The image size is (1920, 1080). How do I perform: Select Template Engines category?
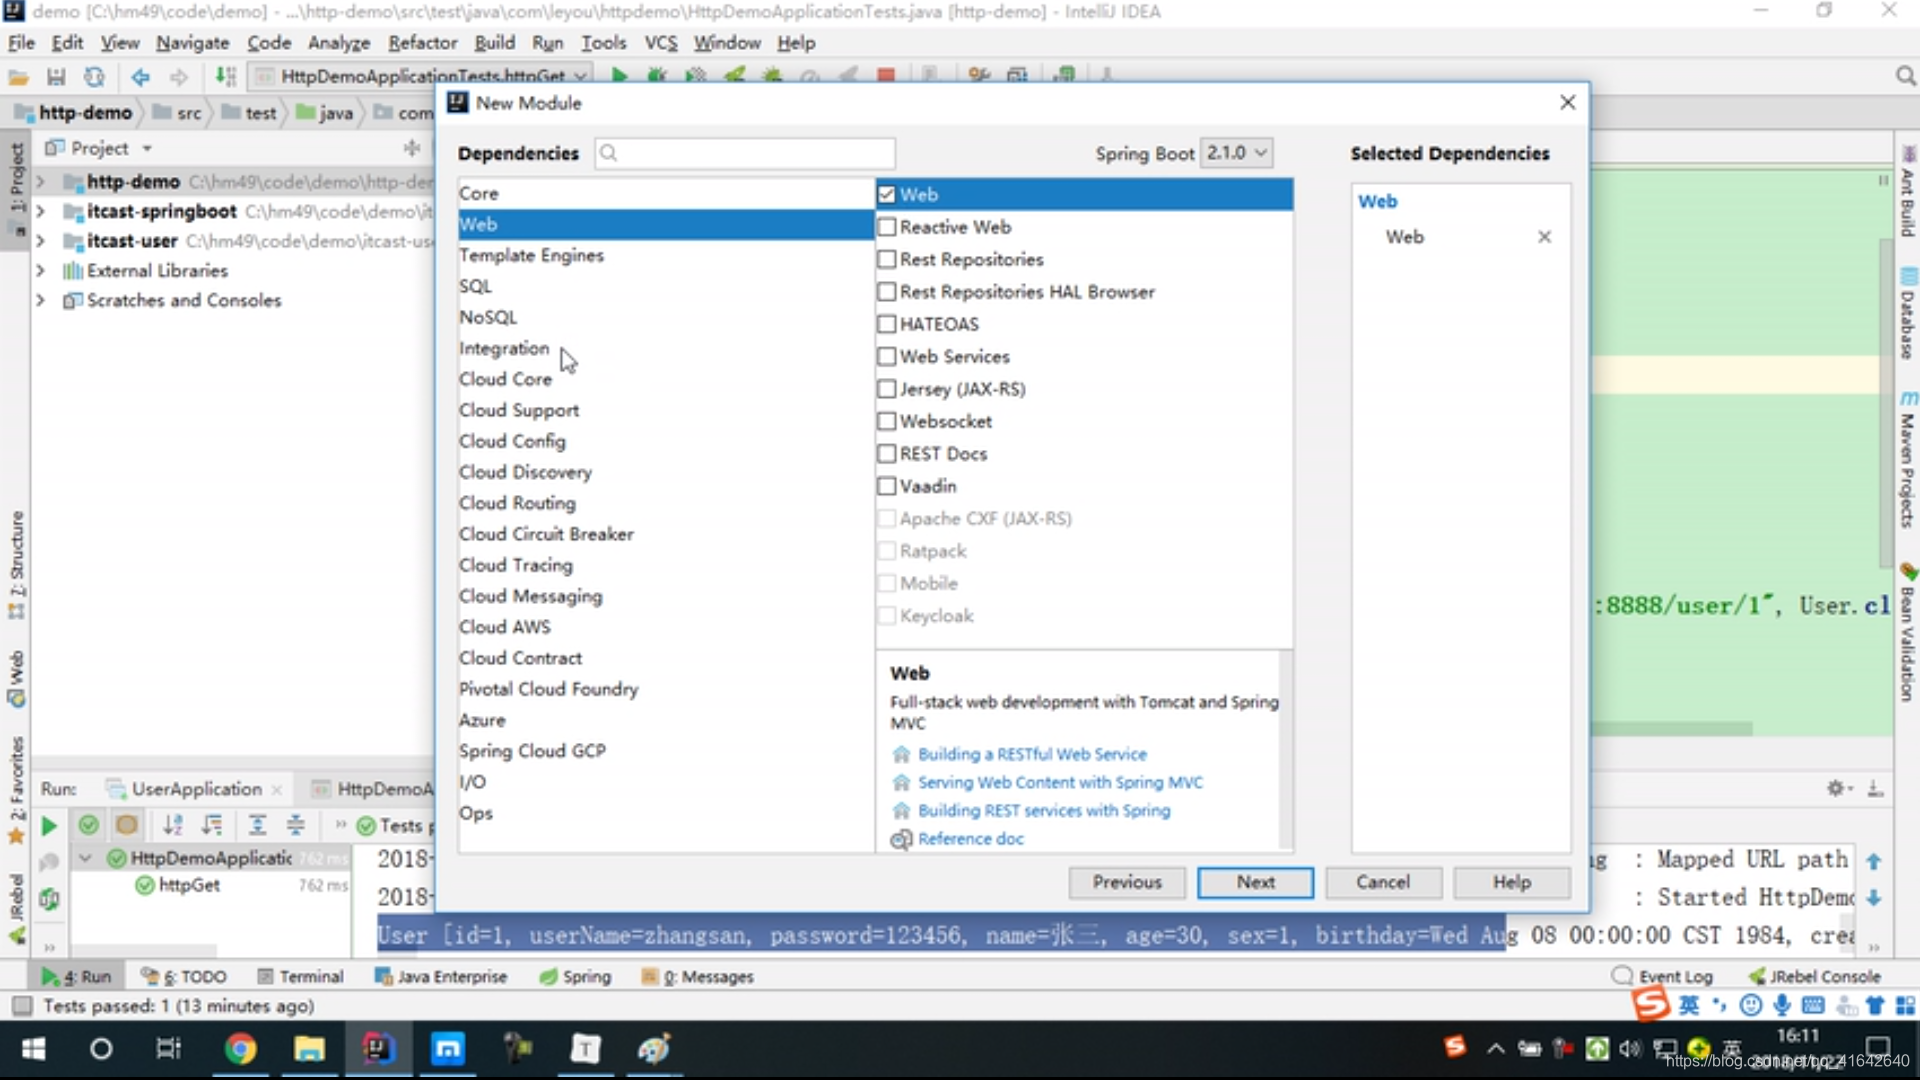(x=665, y=256)
